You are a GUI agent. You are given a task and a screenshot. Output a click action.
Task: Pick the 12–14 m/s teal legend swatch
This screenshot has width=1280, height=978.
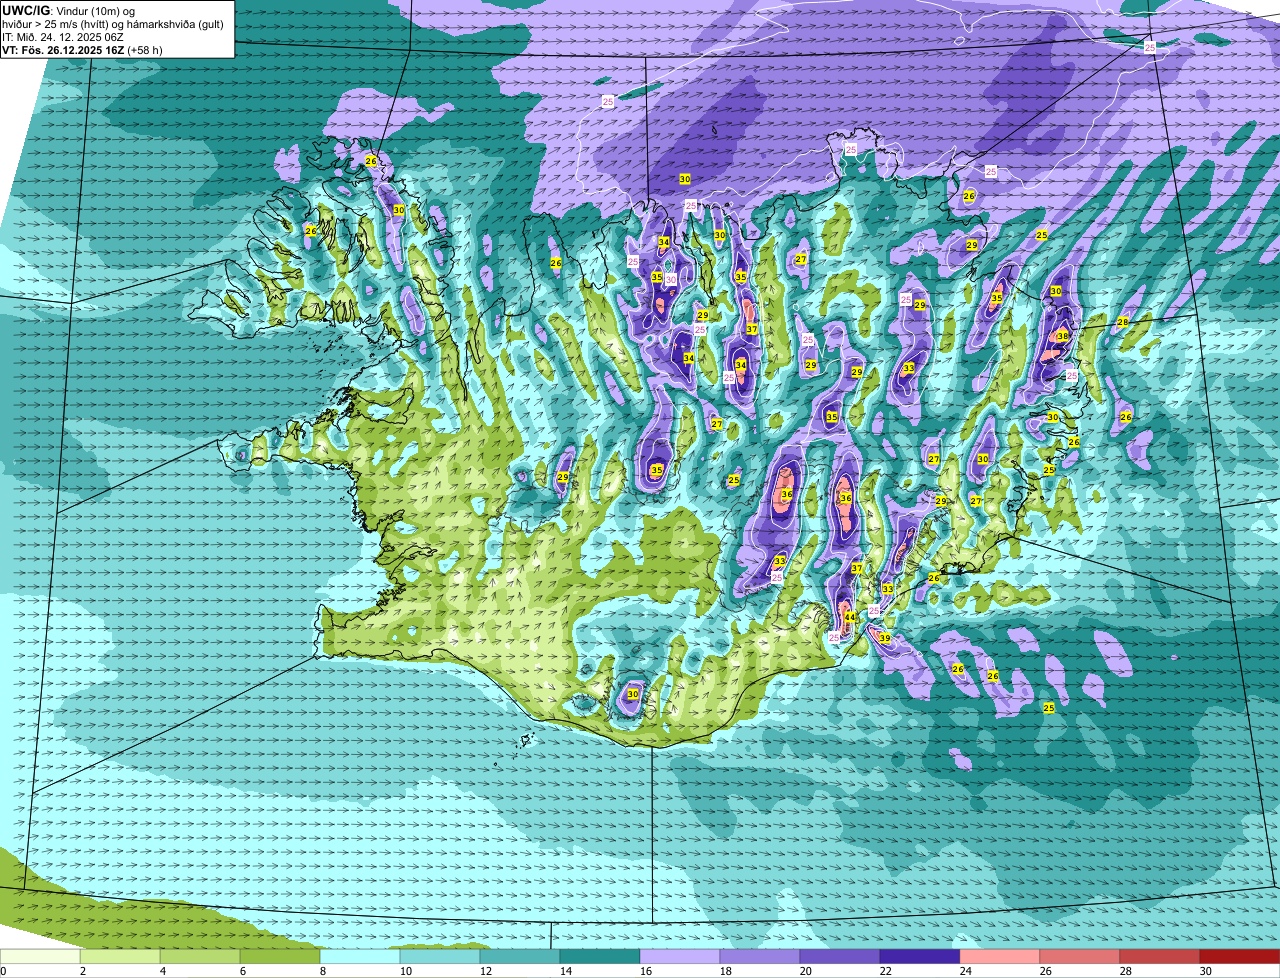pos(520,956)
